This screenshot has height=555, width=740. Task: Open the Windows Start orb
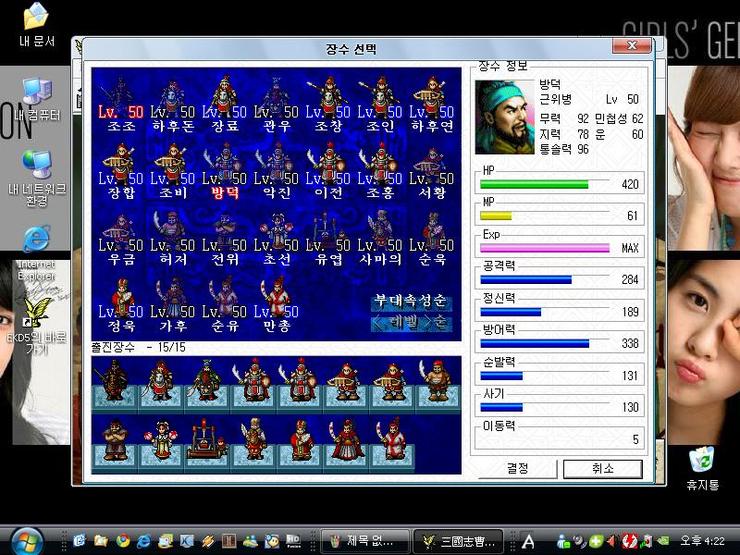pyautogui.click(x=27, y=541)
